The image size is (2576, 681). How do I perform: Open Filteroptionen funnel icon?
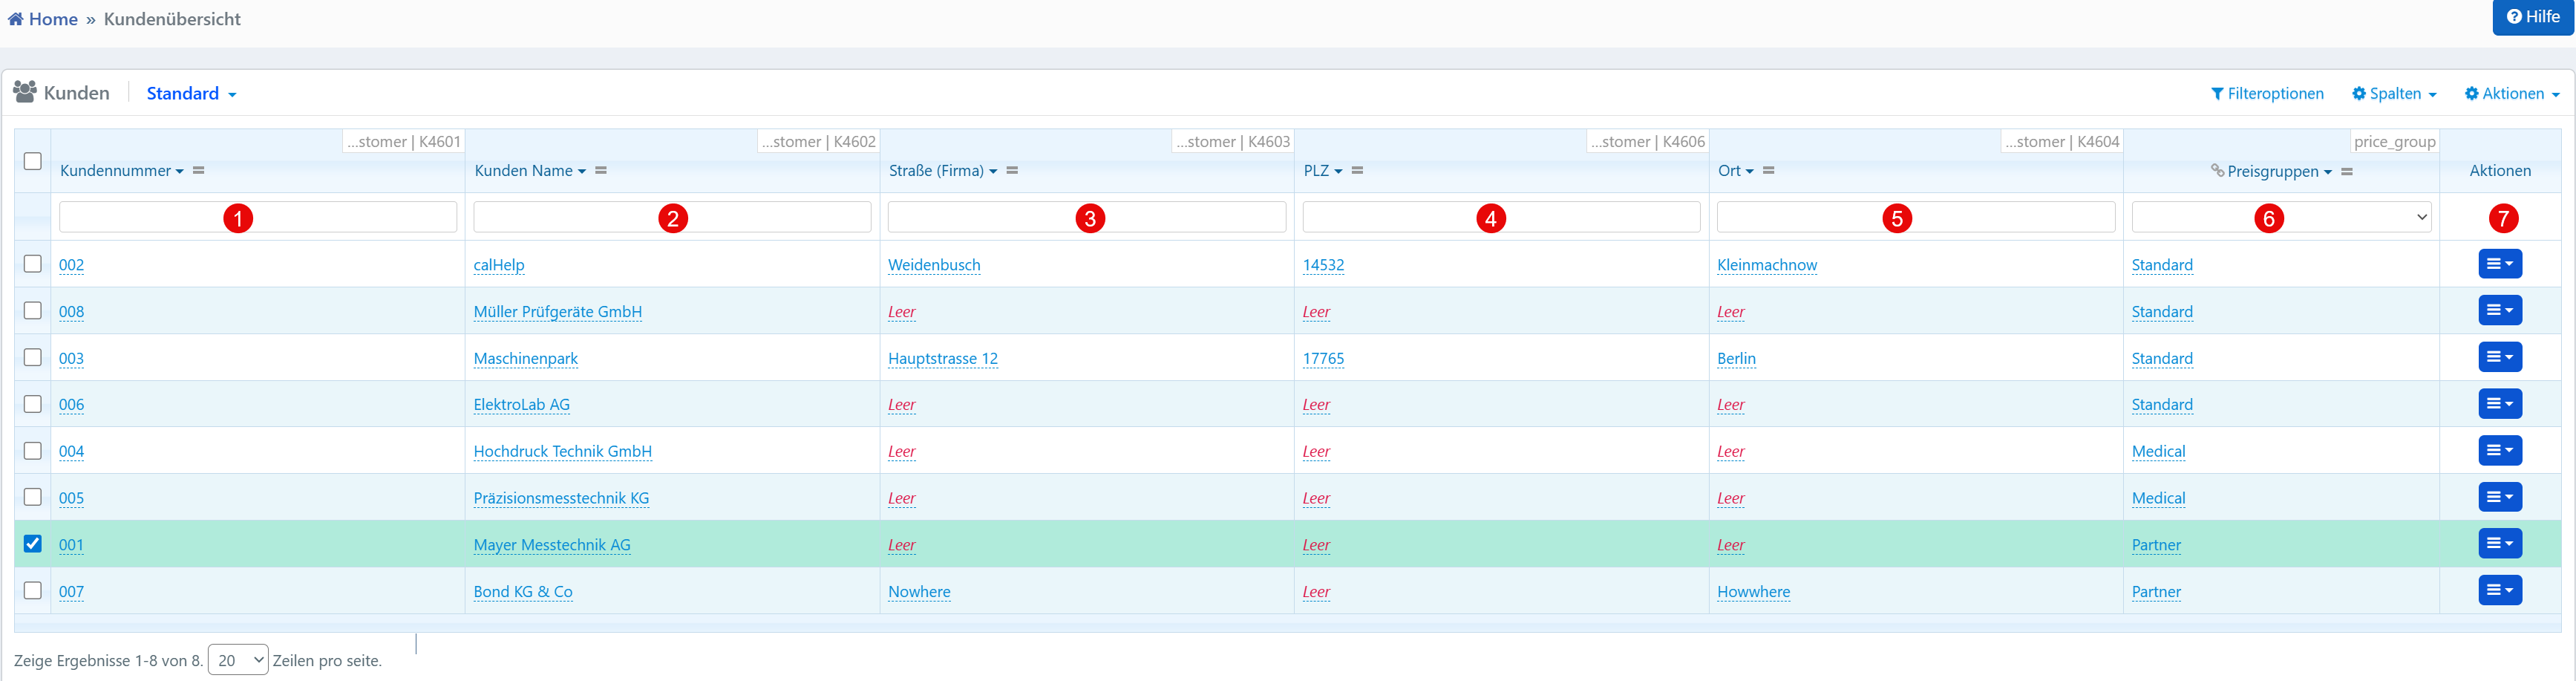(2217, 94)
